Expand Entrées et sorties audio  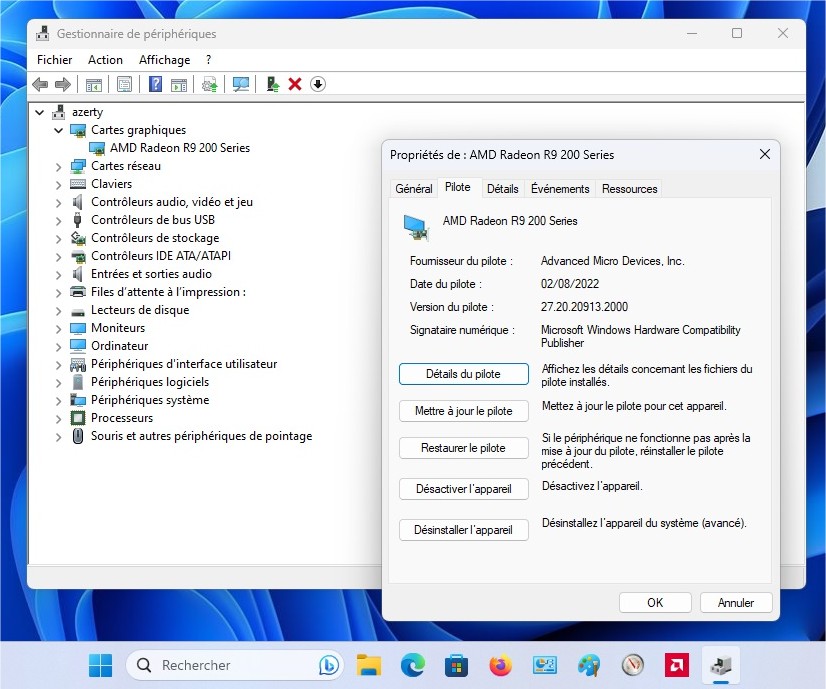coord(58,274)
